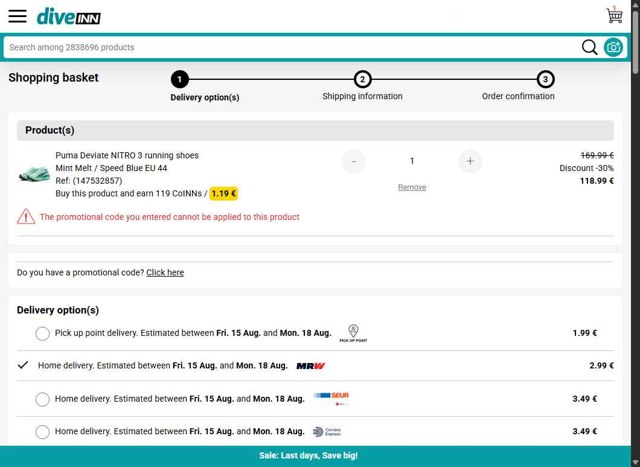
Task: Click the Correos Express carrier logo
Action: tap(327, 431)
